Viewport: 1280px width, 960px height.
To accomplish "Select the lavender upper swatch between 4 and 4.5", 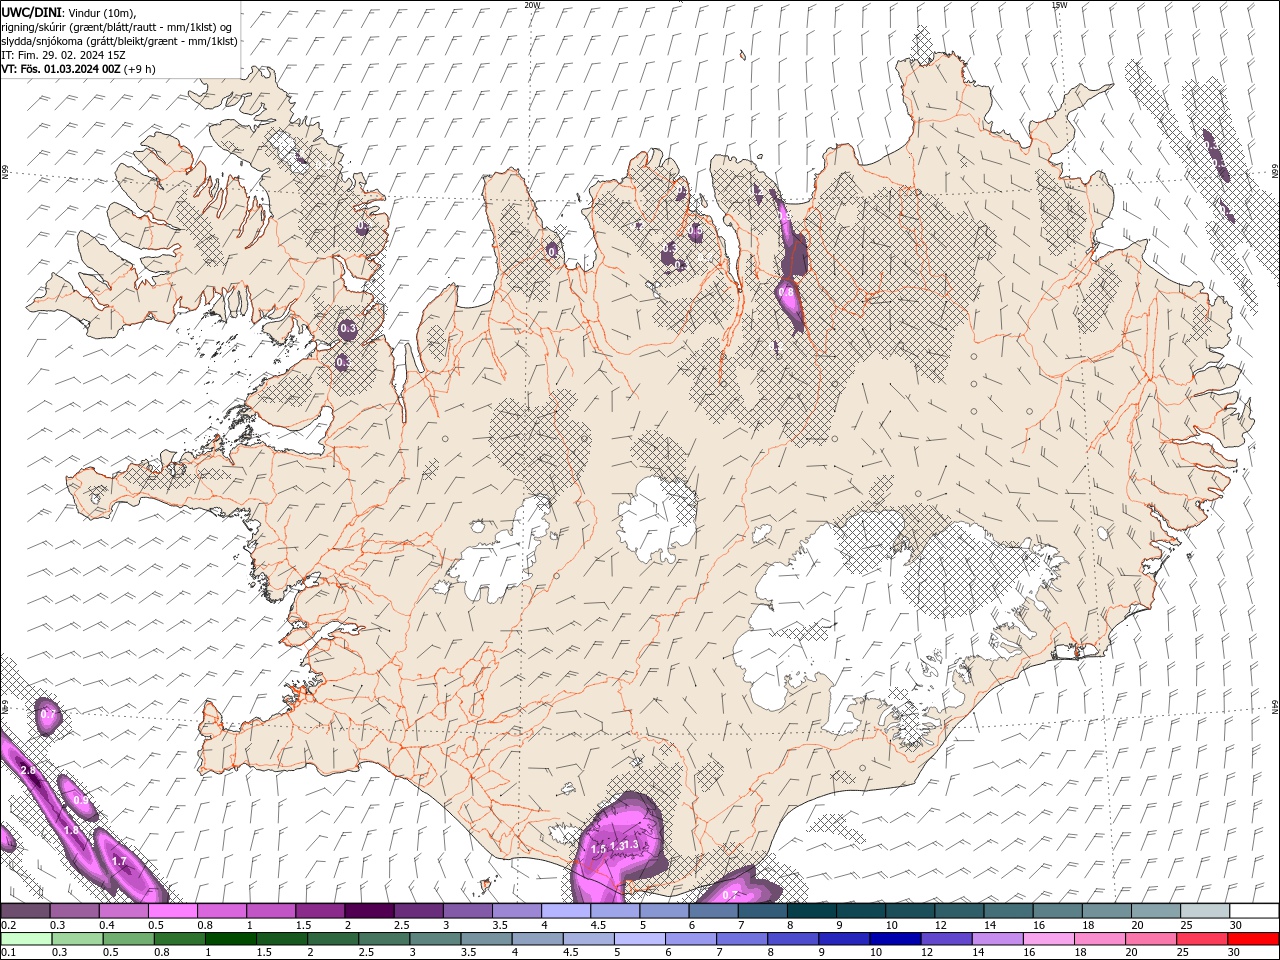I will (x=566, y=911).
